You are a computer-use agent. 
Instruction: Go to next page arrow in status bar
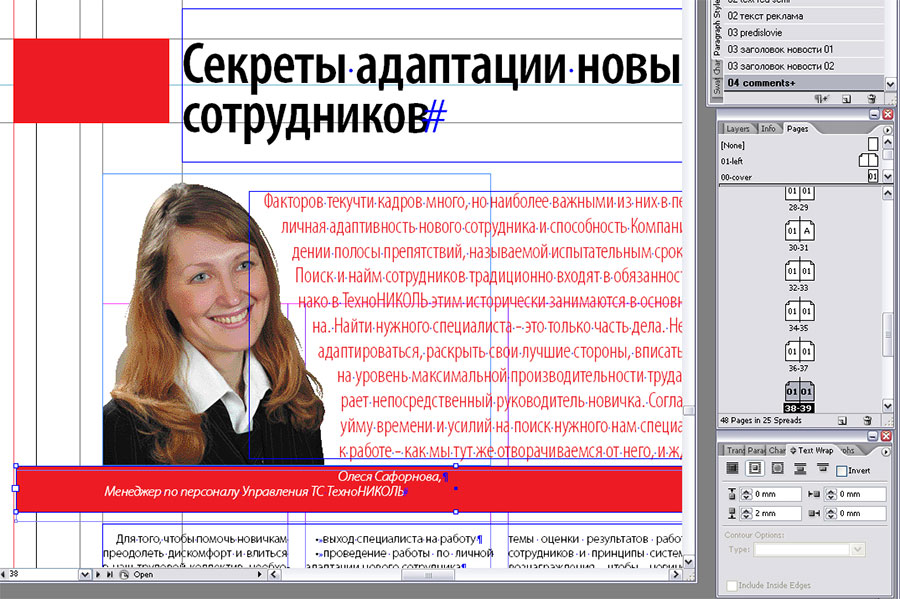click(98, 574)
